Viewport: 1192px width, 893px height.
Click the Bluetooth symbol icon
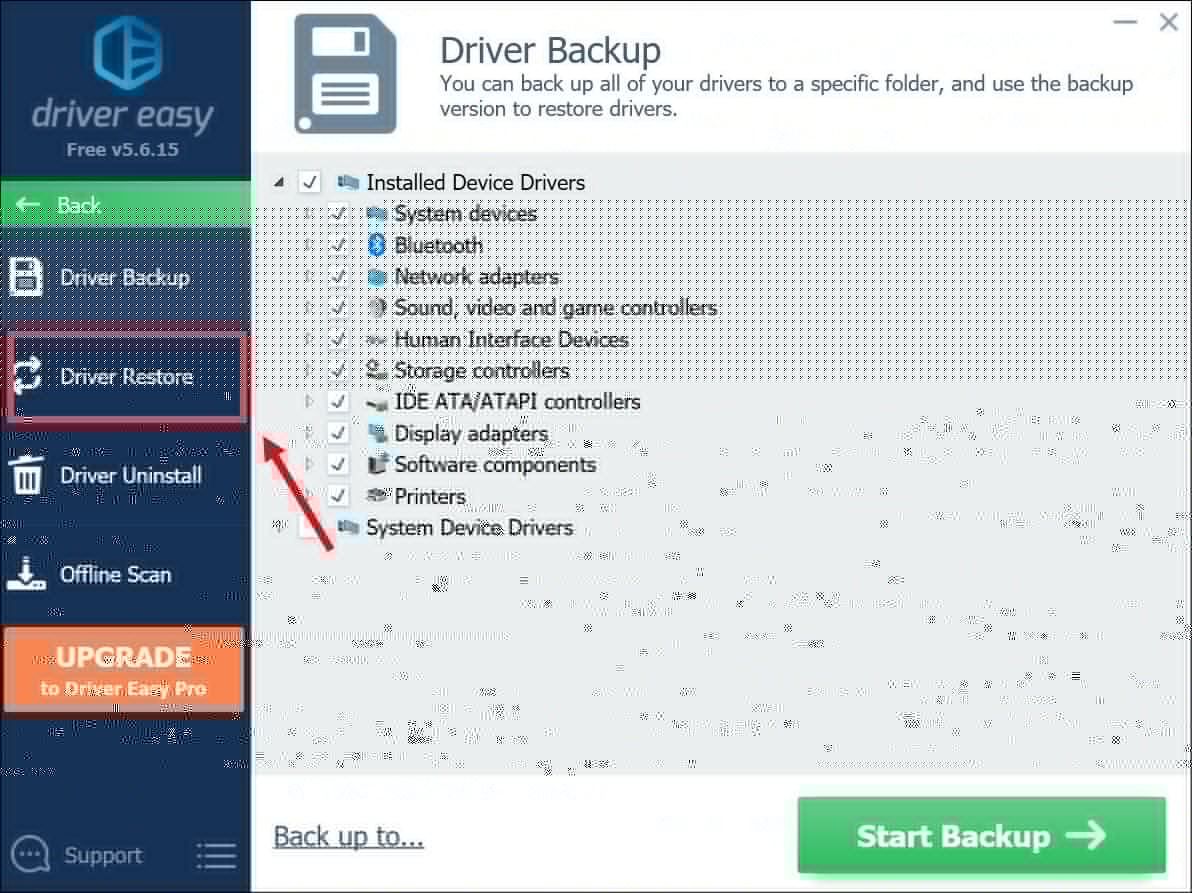coord(376,245)
